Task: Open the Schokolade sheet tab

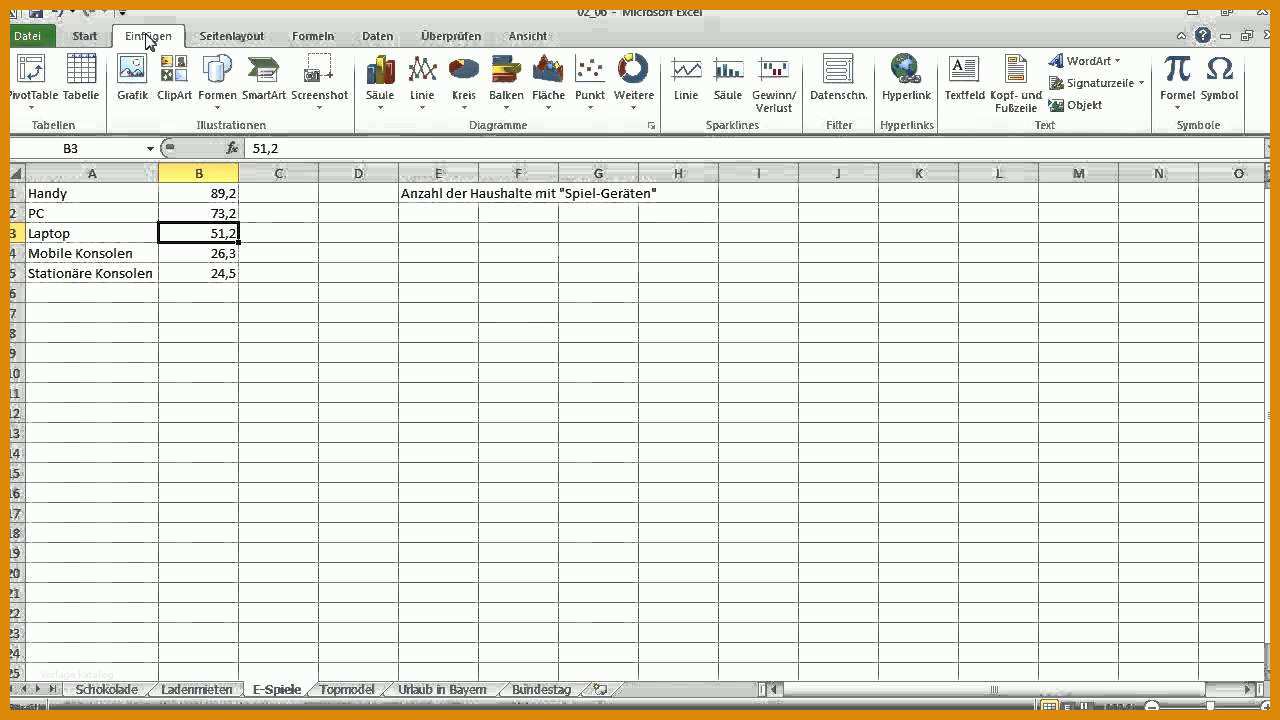Action: (107, 689)
